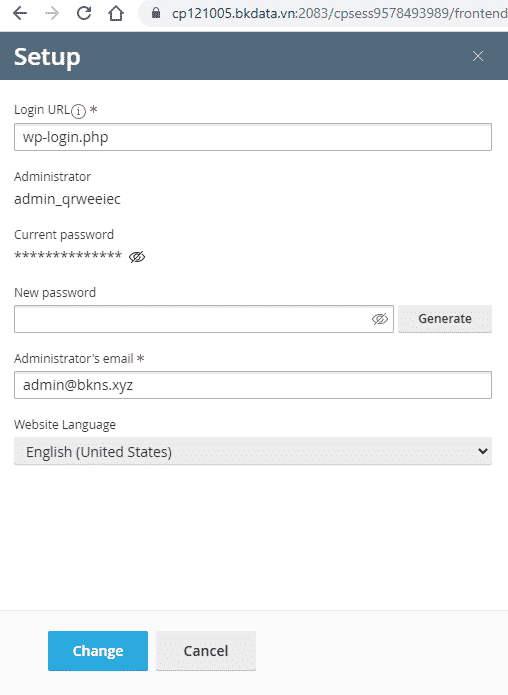
Task: Expand language list using the chevron arrow
Action: (483, 451)
